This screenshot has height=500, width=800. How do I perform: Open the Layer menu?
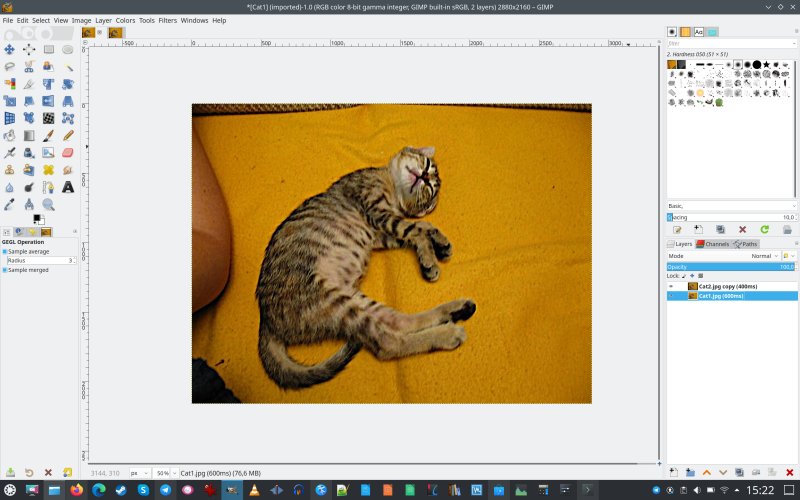tap(104, 20)
